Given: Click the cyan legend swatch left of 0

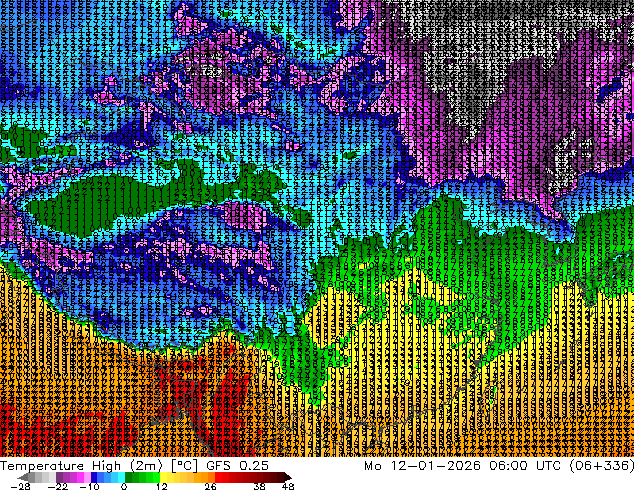Looking at the screenshot, I should pos(121,477).
